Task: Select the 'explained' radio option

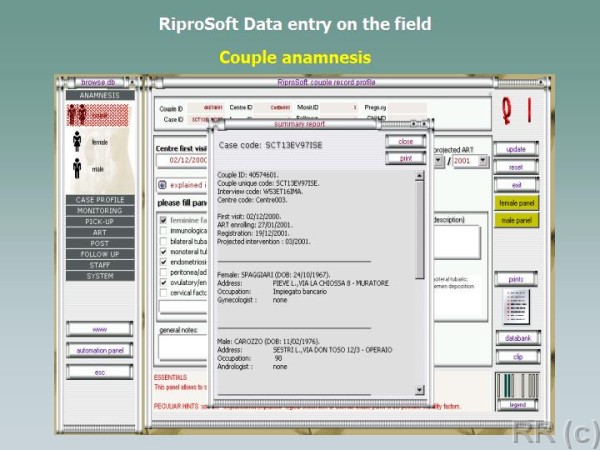Action: pos(162,185)
